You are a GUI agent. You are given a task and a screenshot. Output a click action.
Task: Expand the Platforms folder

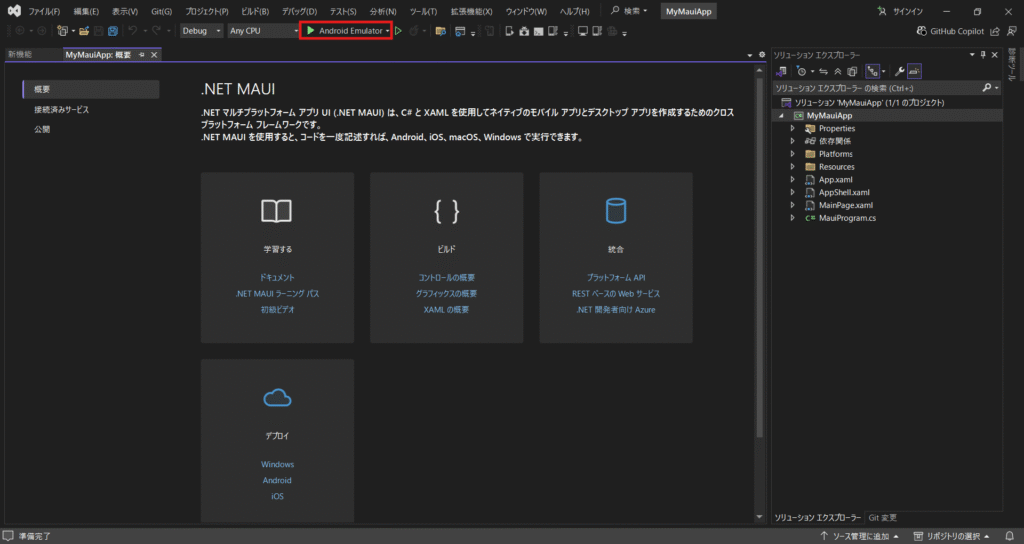click(793, 154)
